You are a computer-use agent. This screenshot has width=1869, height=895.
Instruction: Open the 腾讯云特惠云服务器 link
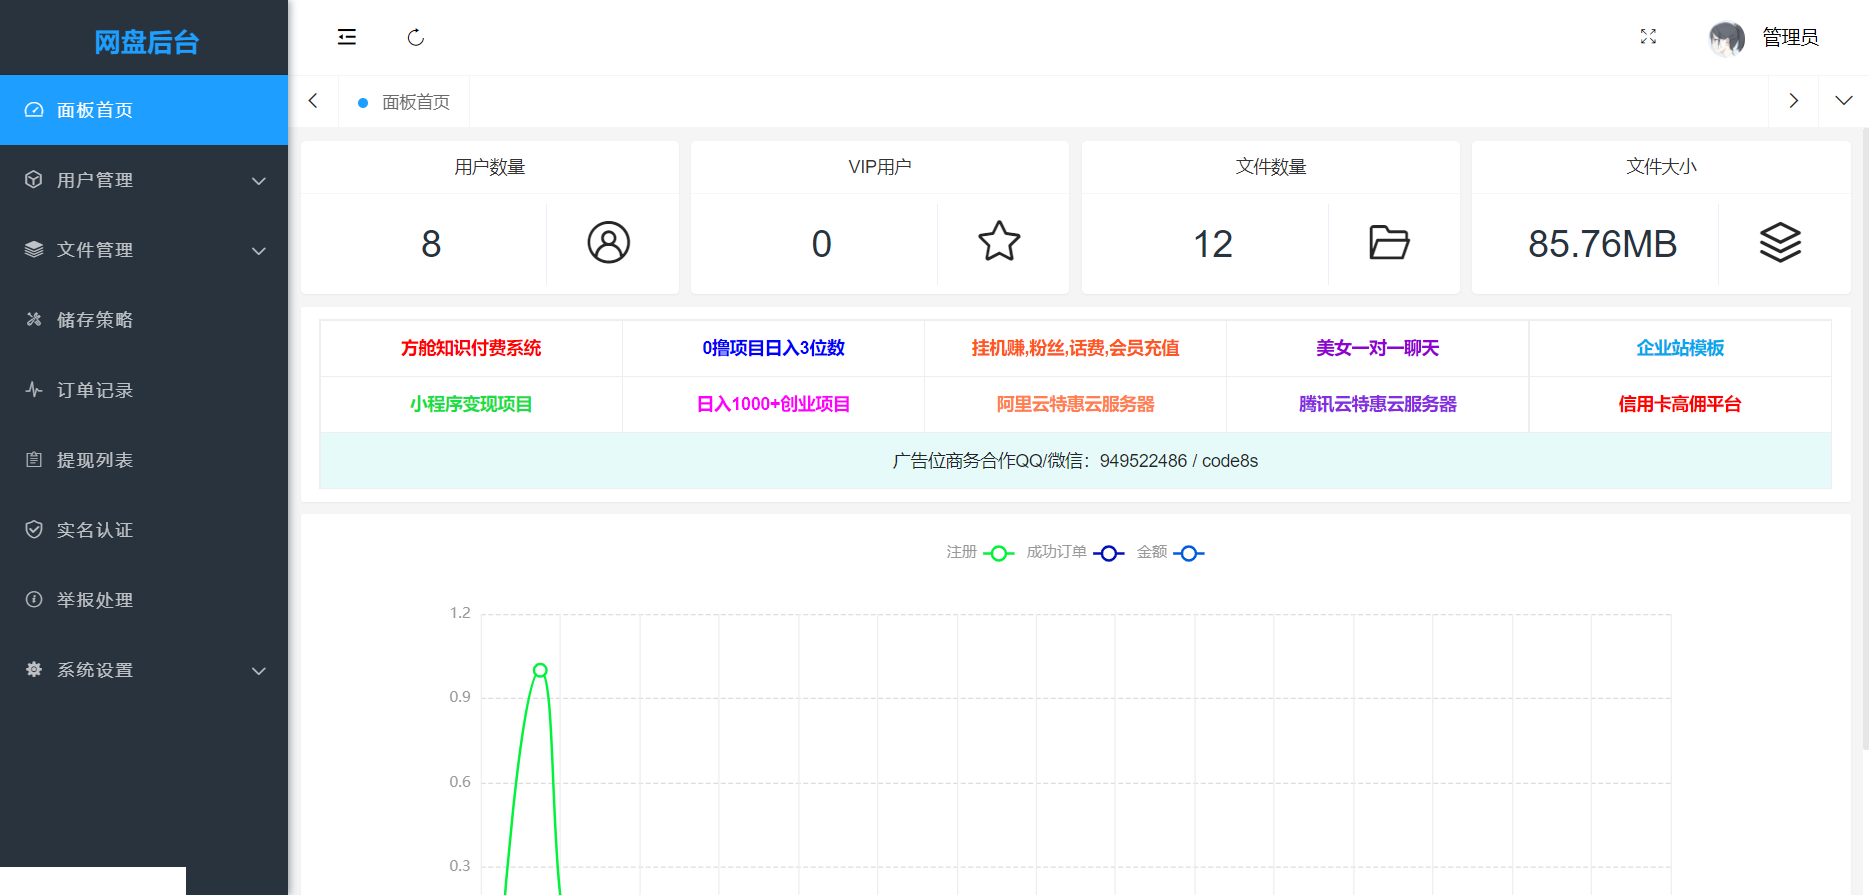tap(1377, 404)
